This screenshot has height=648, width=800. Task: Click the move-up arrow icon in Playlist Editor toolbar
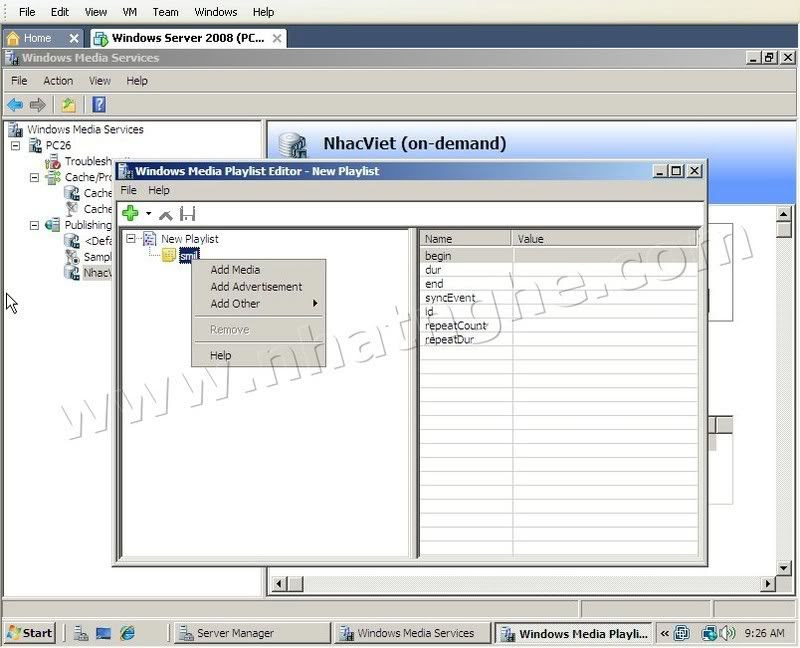click(166, 214)
